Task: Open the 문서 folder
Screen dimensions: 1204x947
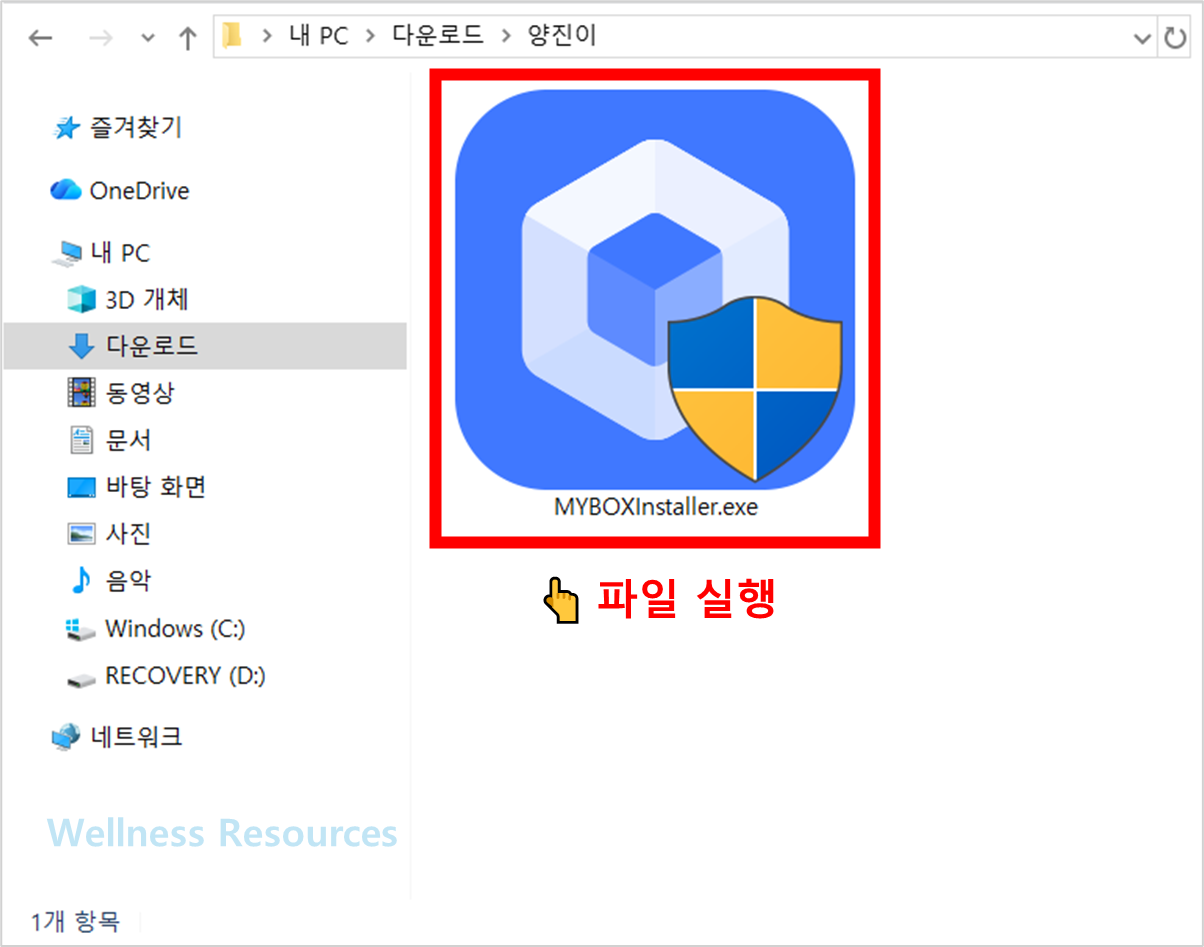Action: [109, 440]
